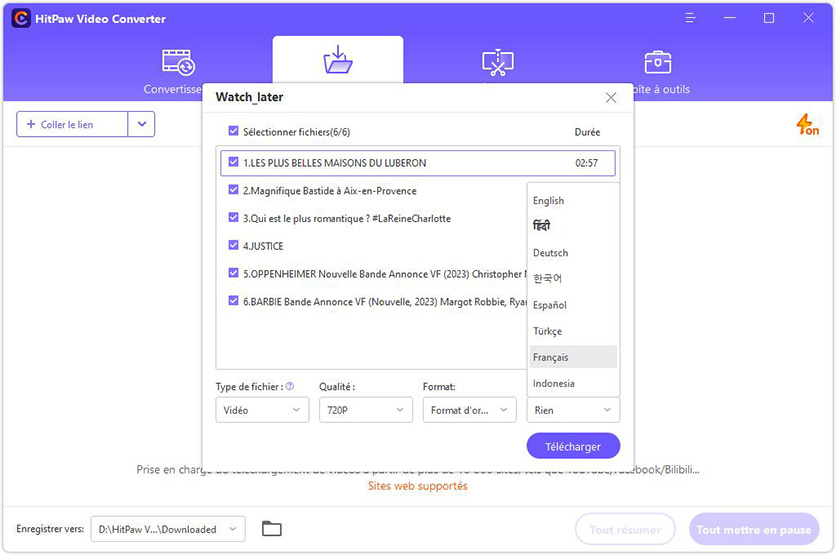Open the Enregistrer vers path dropdown

coord(168,529)
